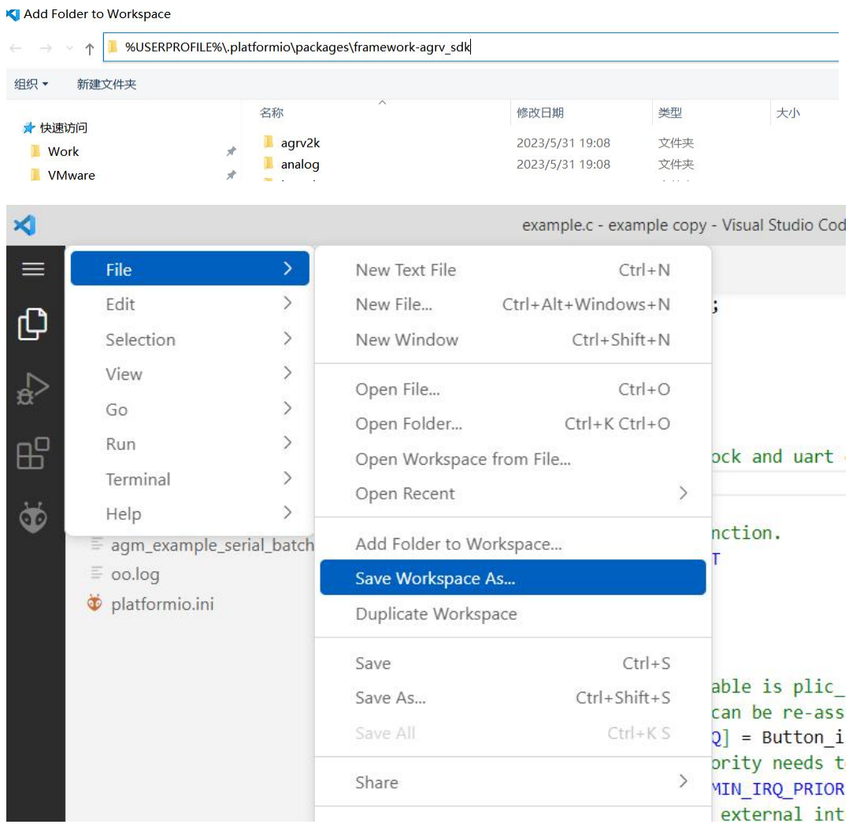This screenshot has height=828, width=860.
Task: Click the VS Code logo in title bar
Action: coord(25,225)
